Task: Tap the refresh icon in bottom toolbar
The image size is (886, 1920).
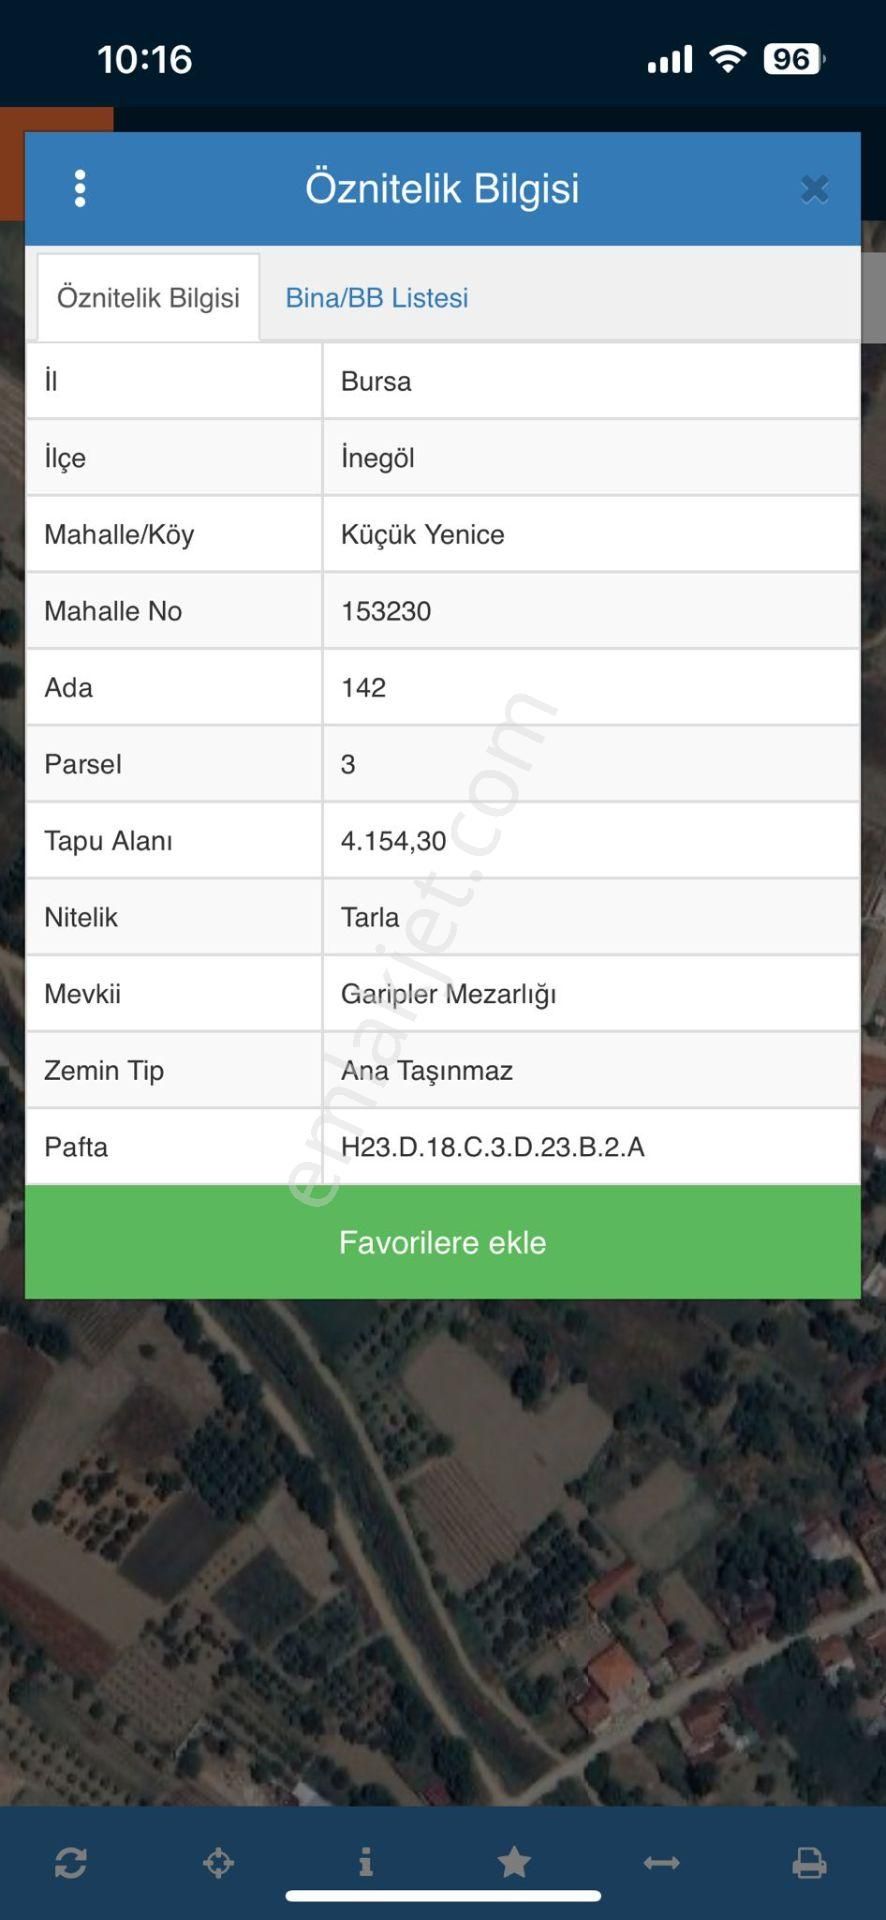Action: click(x=71, y=1863)
